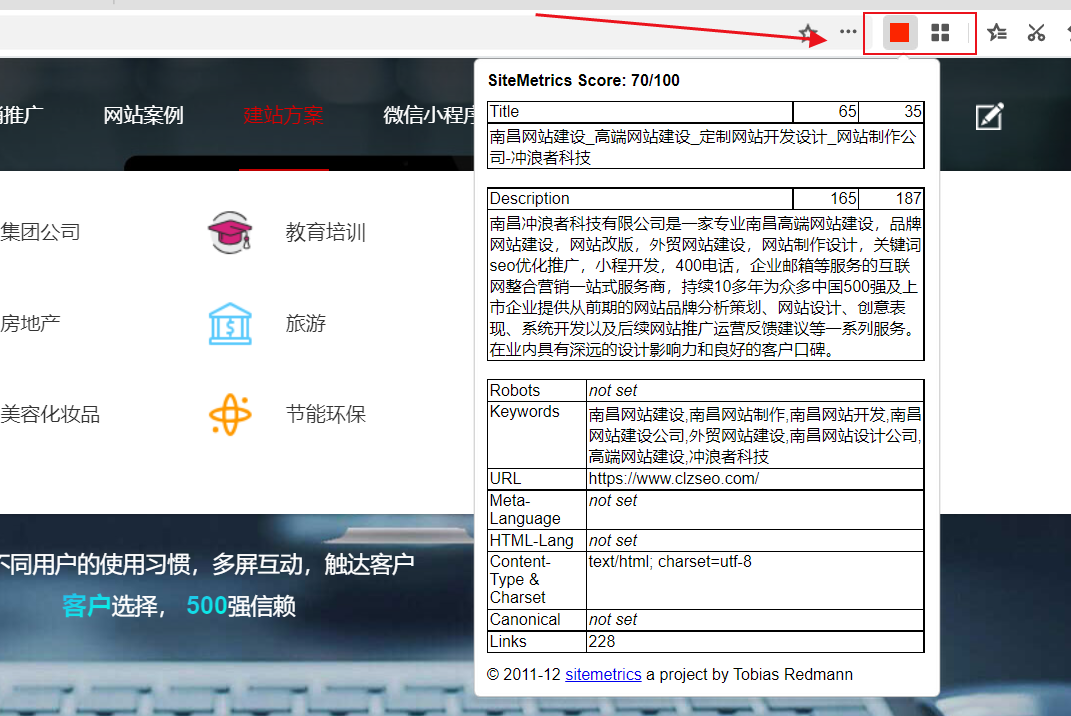The image size is (1071, 716).
Task: Click the edit pencil icon on webpage
Action: click(x=989, y=116)
